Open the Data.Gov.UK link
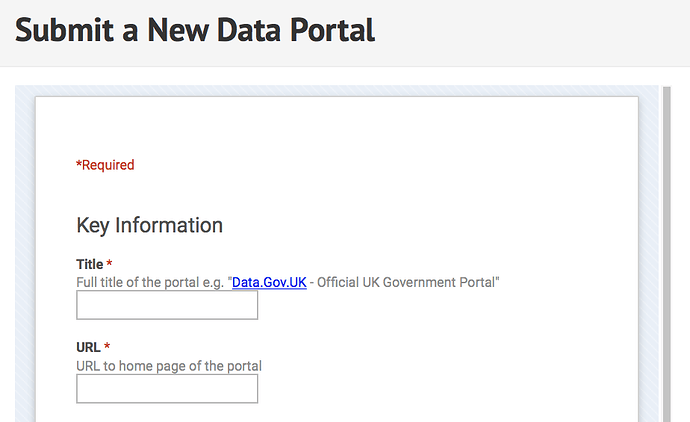 269,283
